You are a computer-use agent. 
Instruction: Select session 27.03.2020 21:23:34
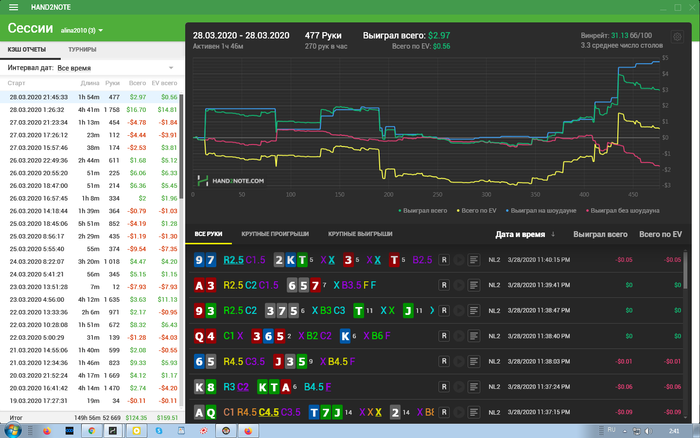click(89, 122)
